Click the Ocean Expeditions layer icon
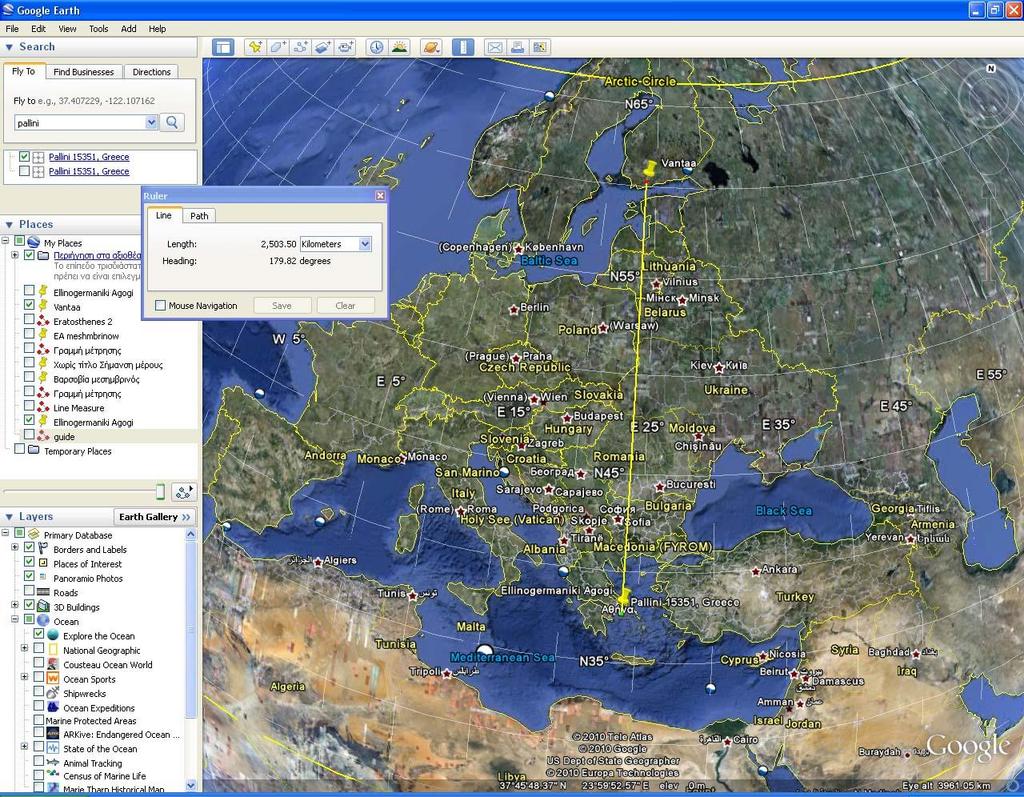 [53, 708]
